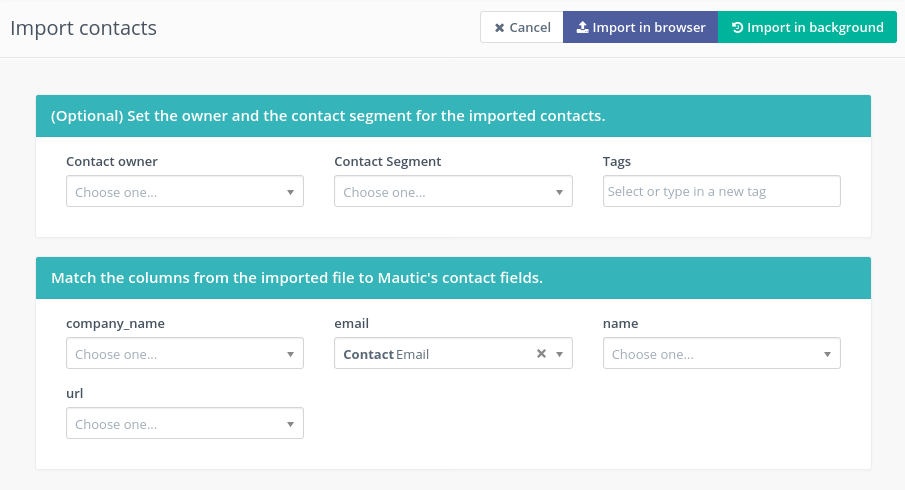Click the Tags input field
Screen dimensions: 905x490
point(721,192)
